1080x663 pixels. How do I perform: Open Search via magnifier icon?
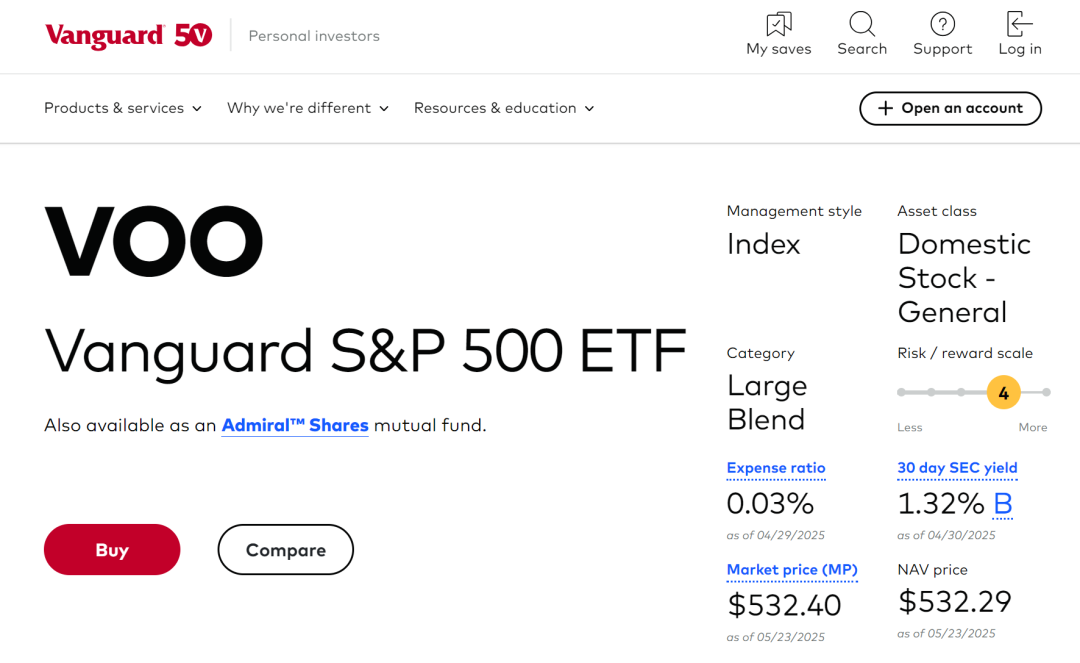point(862,24)
